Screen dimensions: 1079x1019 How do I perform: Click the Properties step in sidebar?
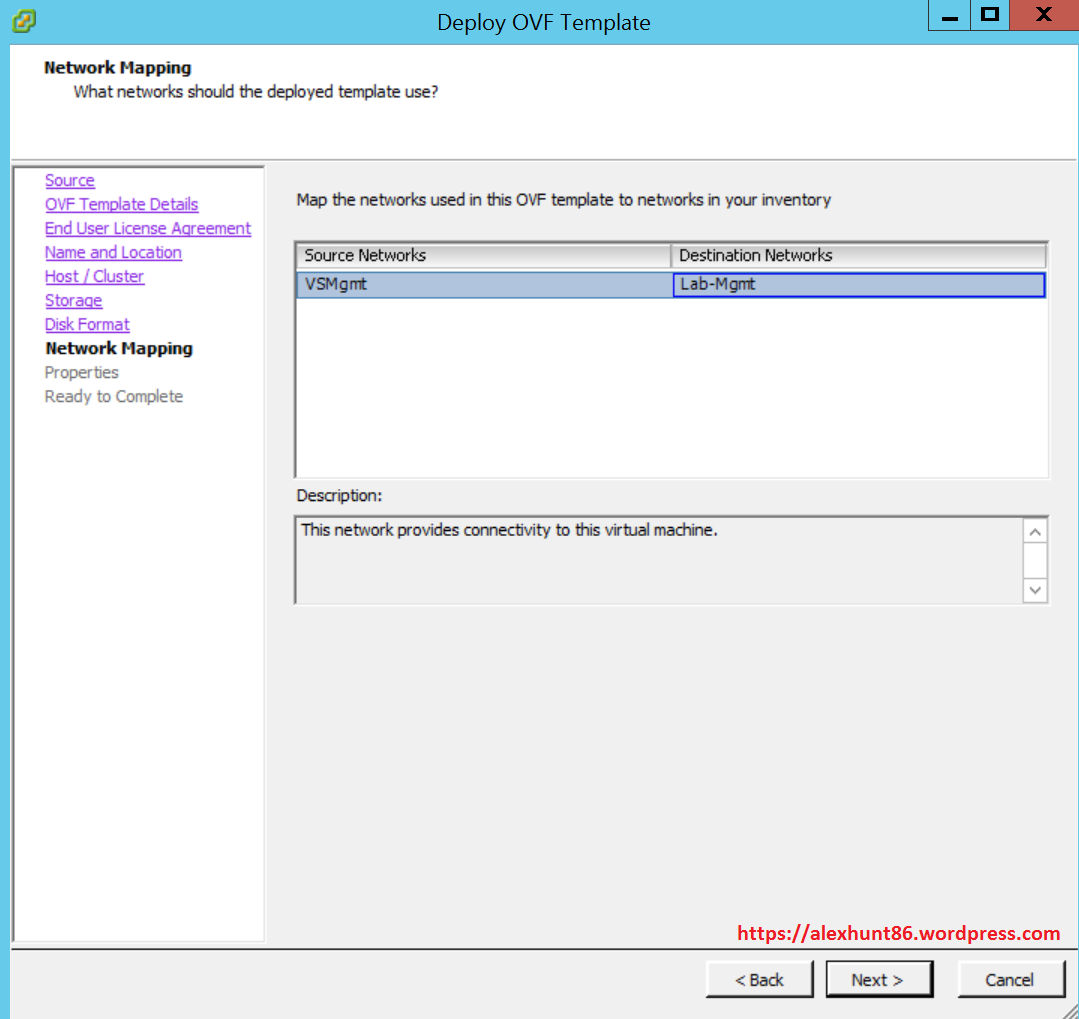(x=82, y=373)
